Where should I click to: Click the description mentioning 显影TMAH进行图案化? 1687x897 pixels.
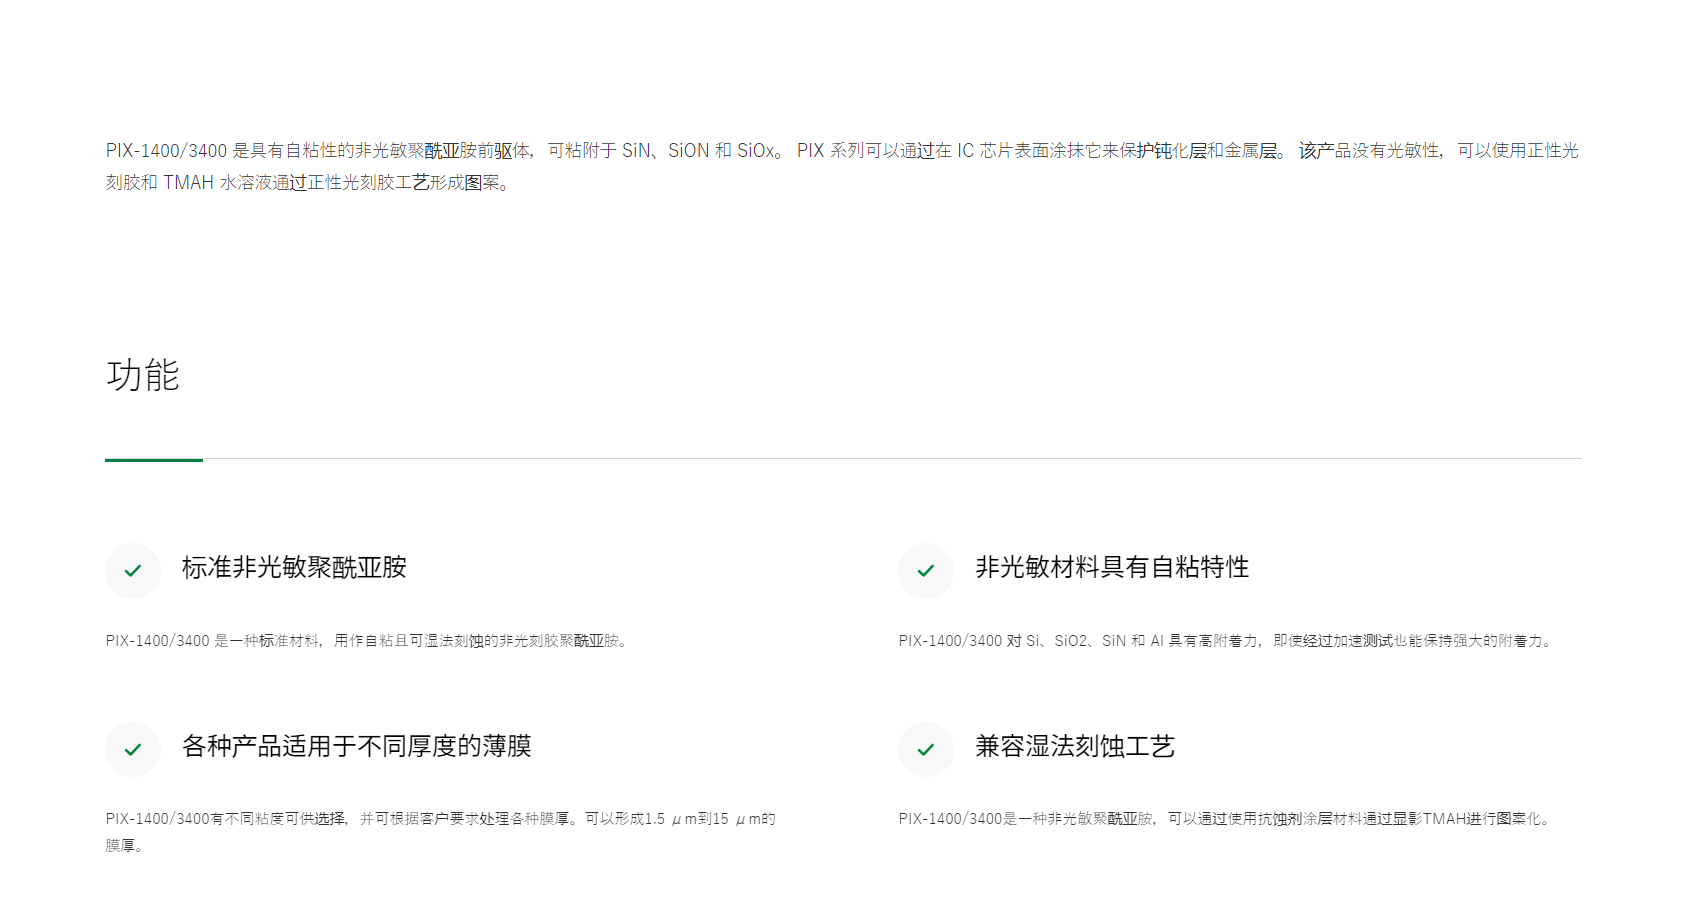pos(1226,819)
